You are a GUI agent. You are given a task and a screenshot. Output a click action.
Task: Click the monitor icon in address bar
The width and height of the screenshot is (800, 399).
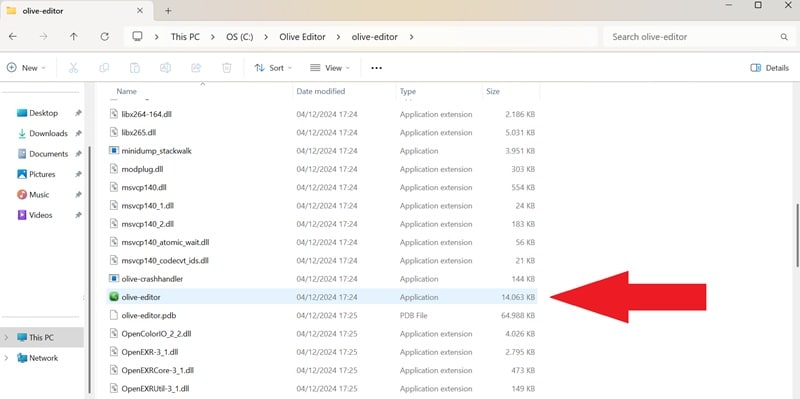pyautogui.click(x=137, y=36)
